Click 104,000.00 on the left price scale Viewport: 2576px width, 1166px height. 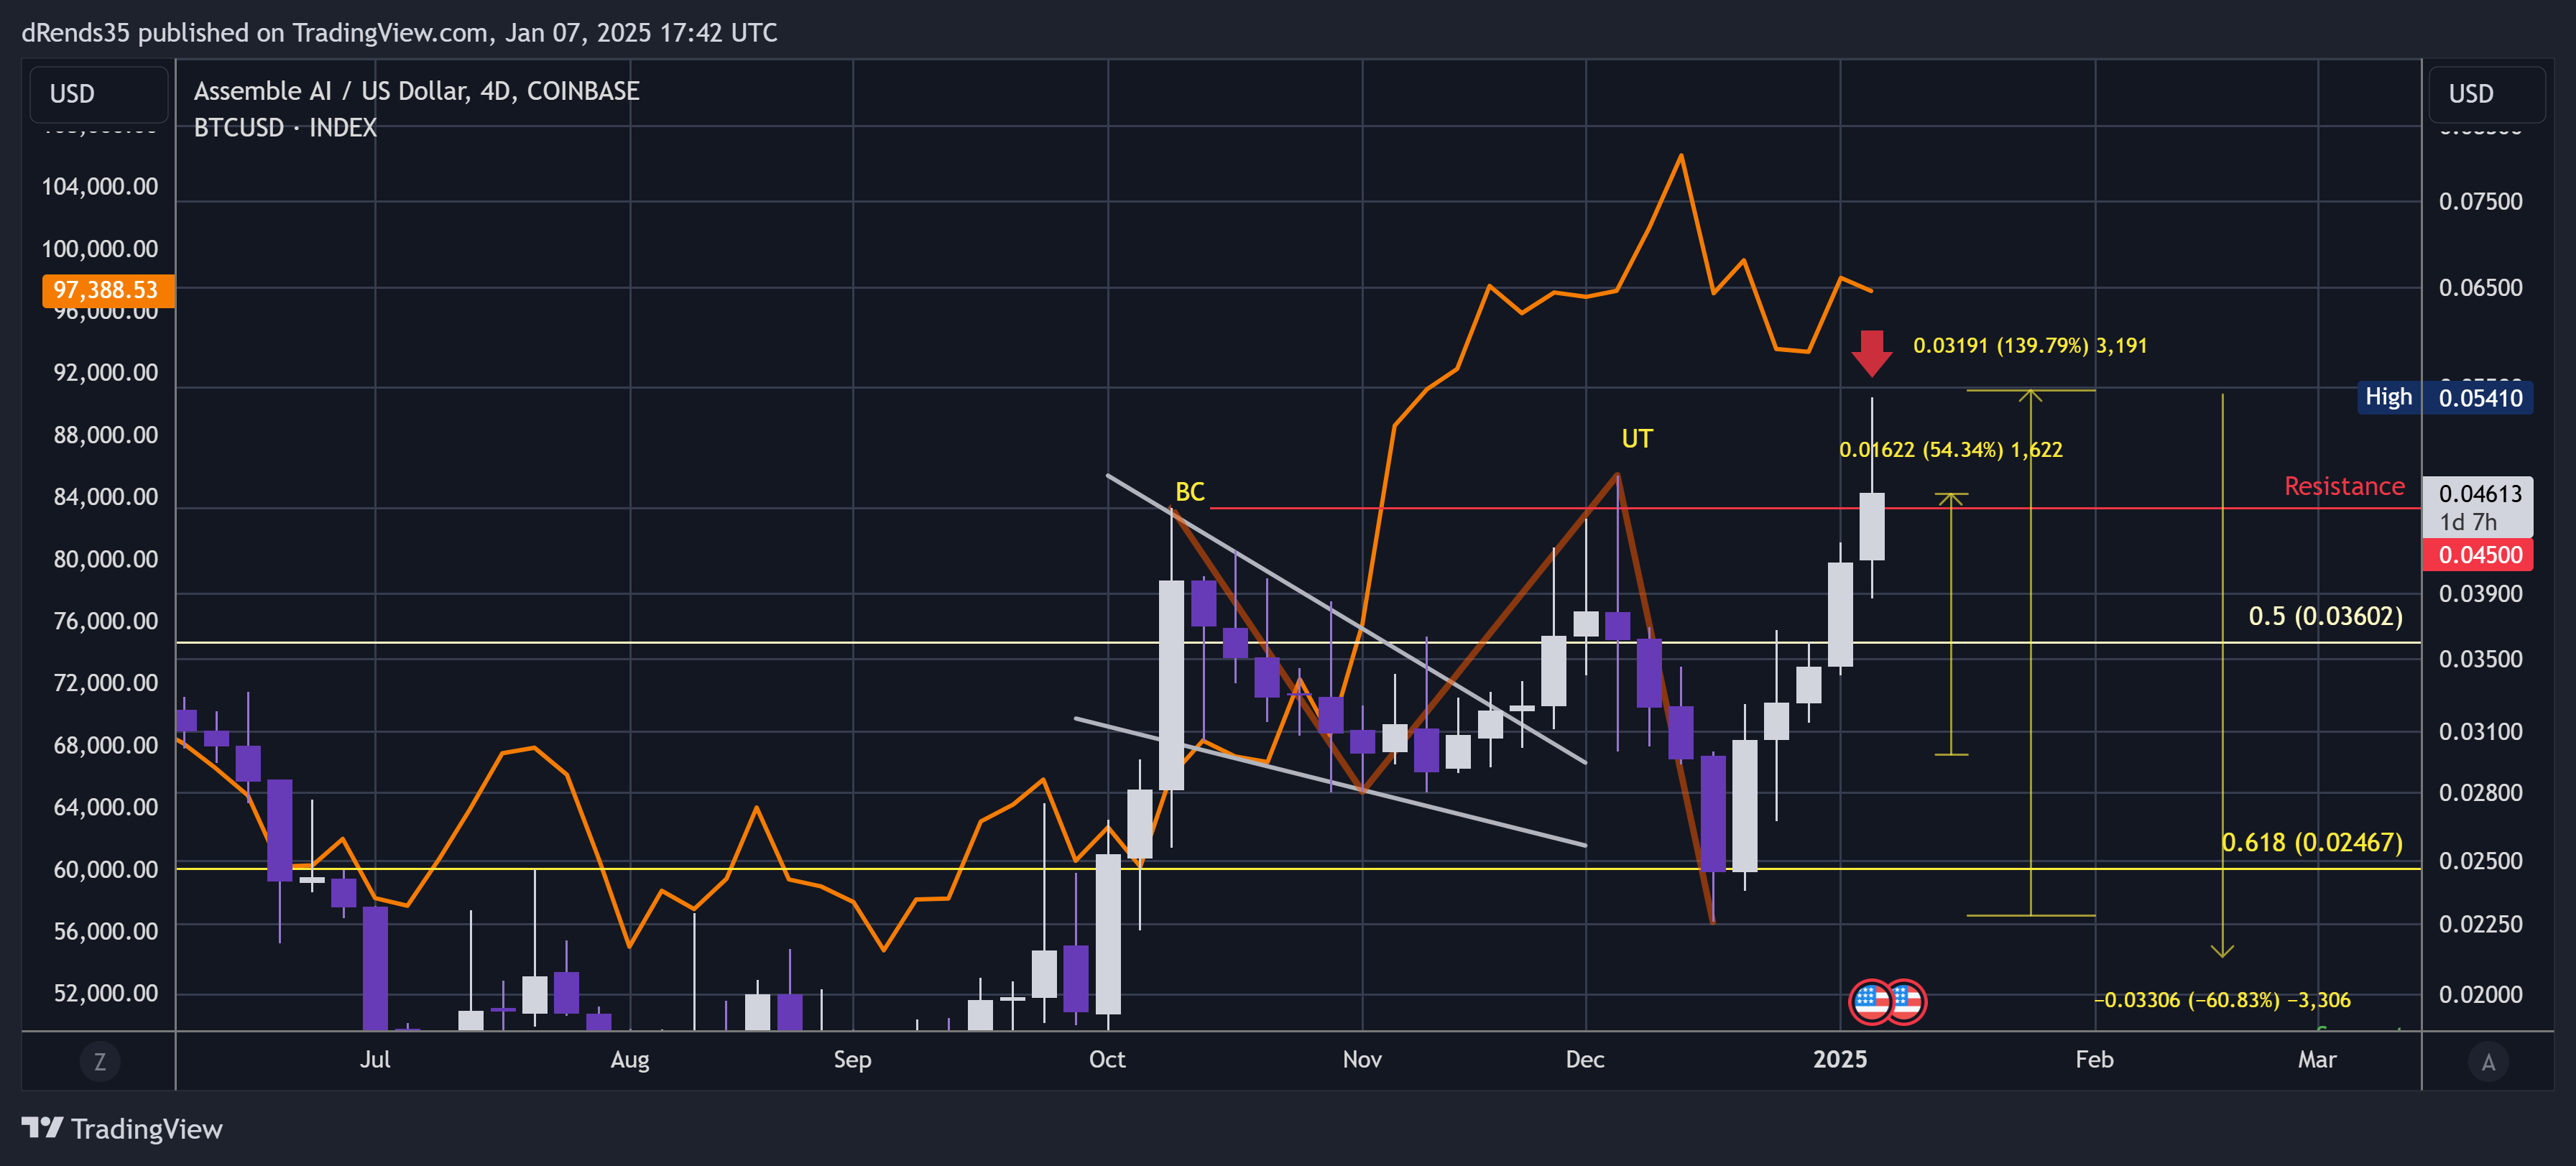pos(100,186)
